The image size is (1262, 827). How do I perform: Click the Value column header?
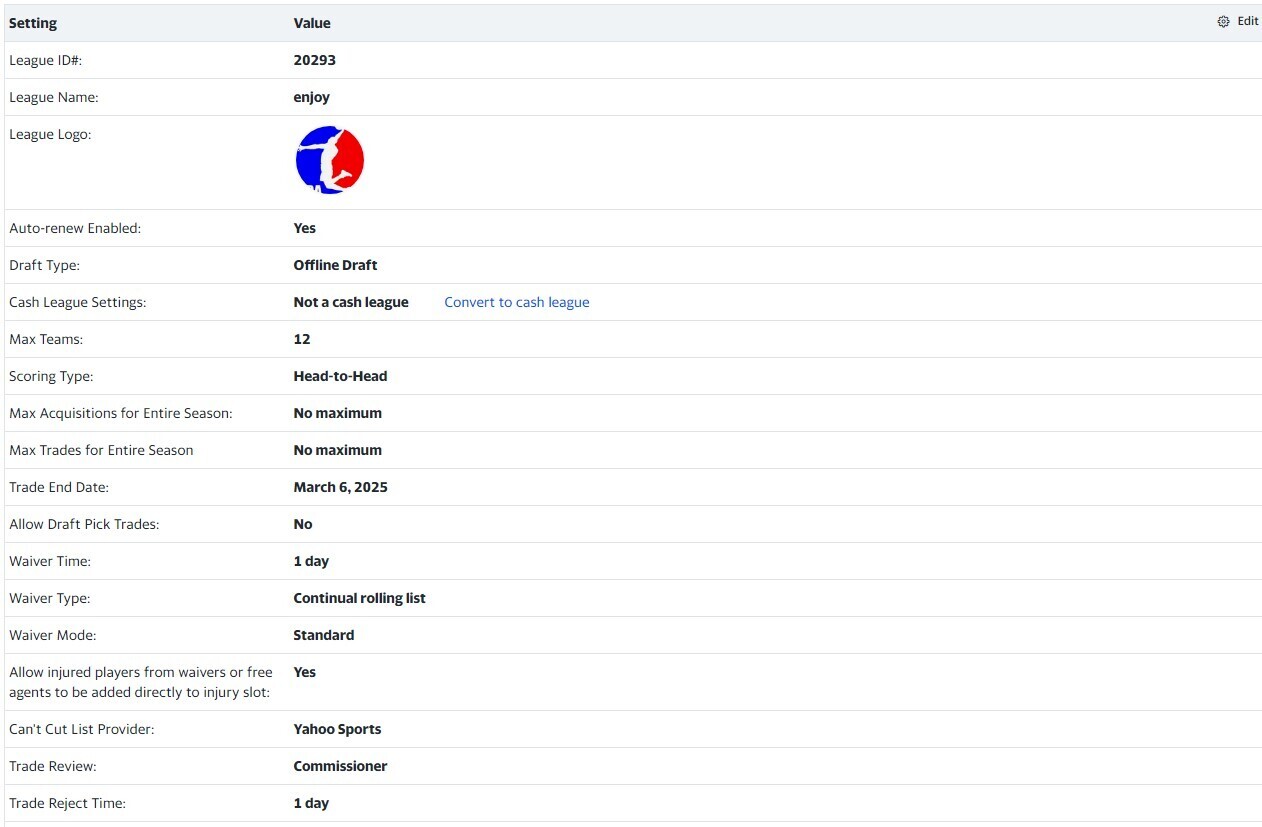tap(312, 23)
